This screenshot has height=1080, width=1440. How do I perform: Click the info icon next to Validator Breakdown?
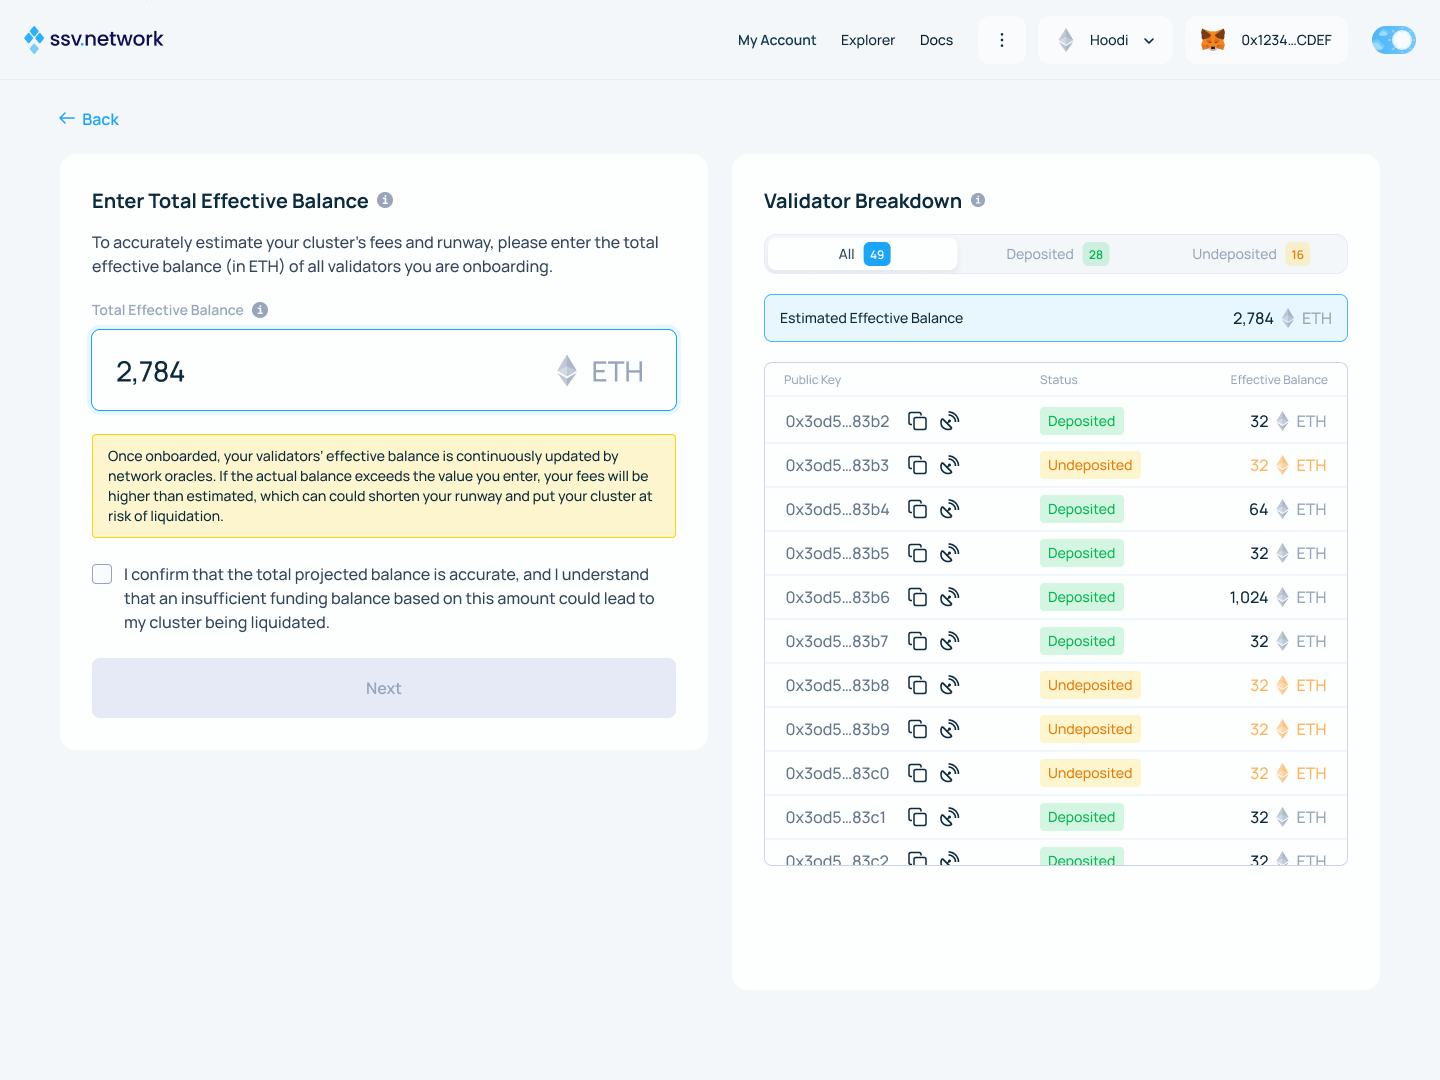tap(978, 200)
